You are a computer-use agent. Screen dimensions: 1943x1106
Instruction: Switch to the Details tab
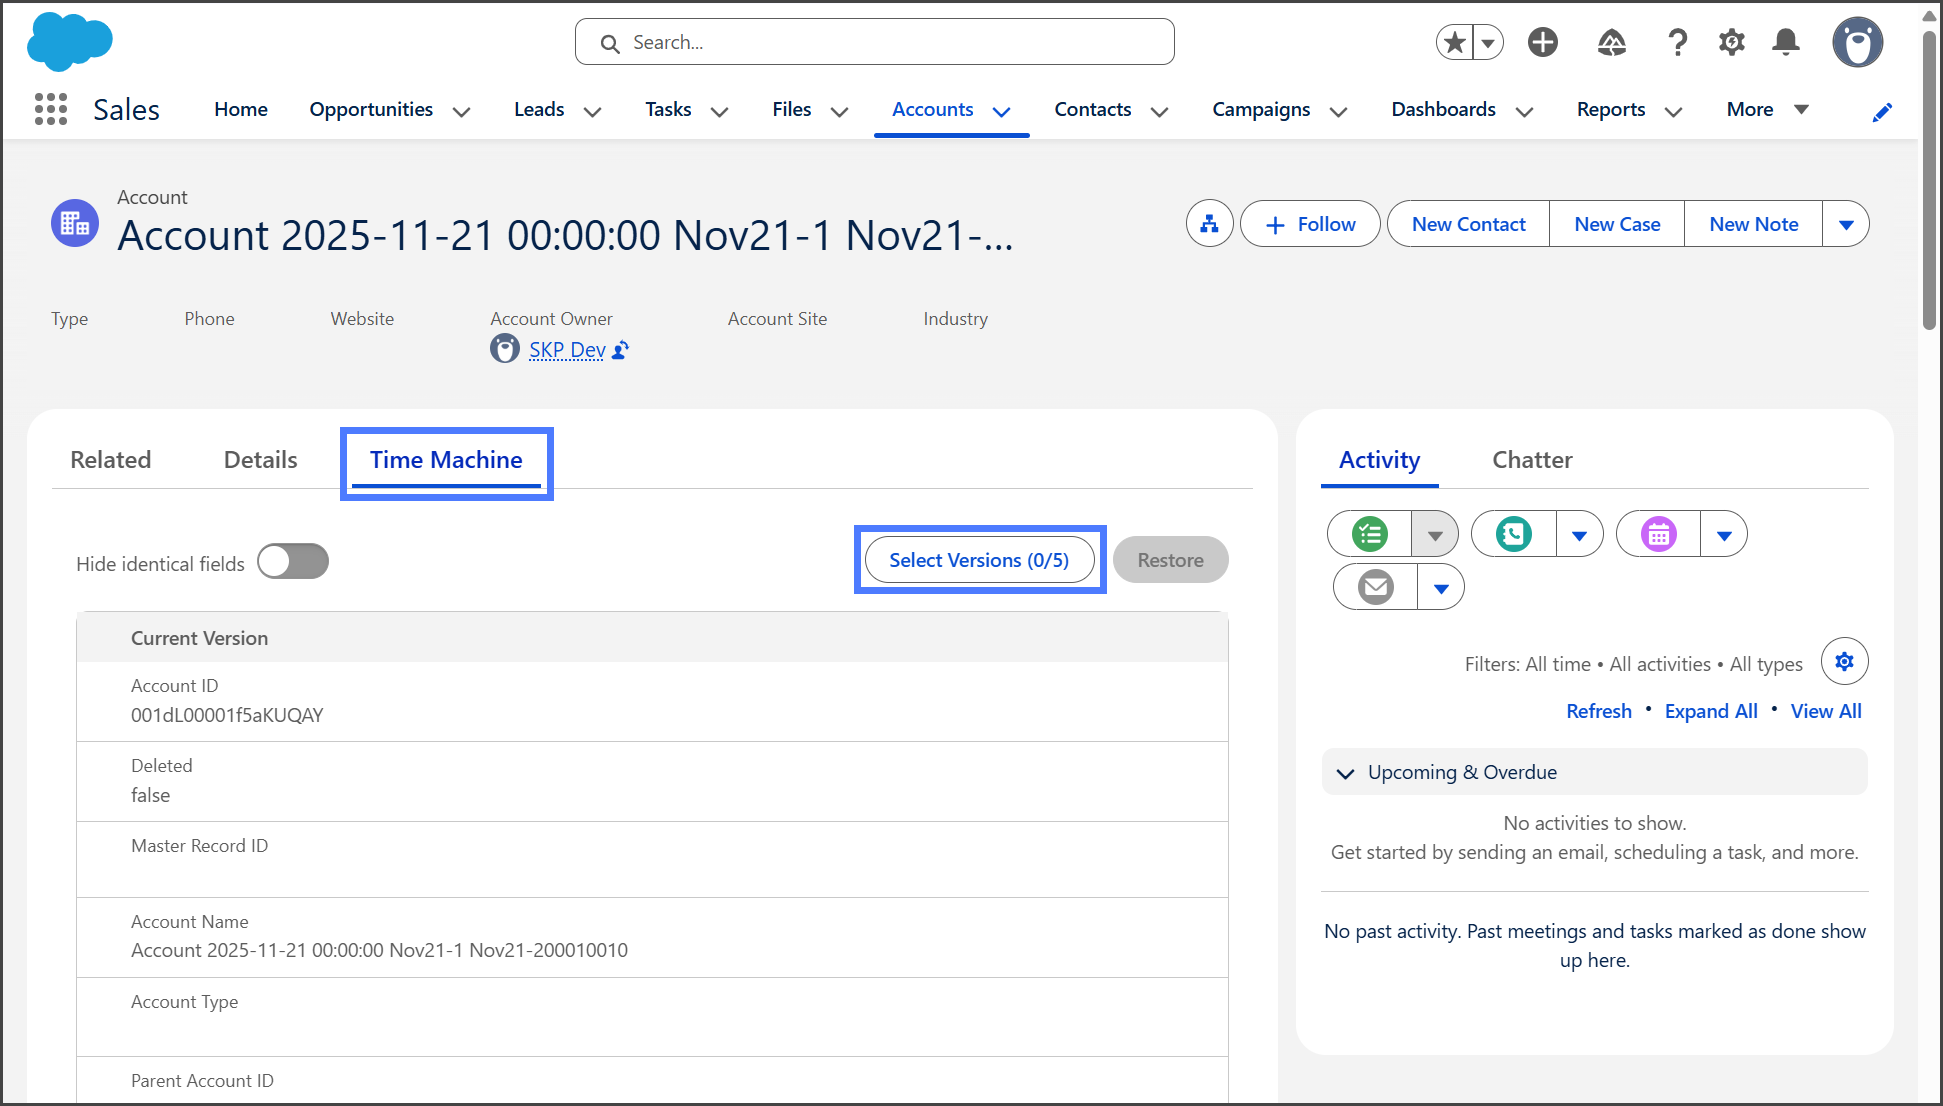tap(260, 460)
